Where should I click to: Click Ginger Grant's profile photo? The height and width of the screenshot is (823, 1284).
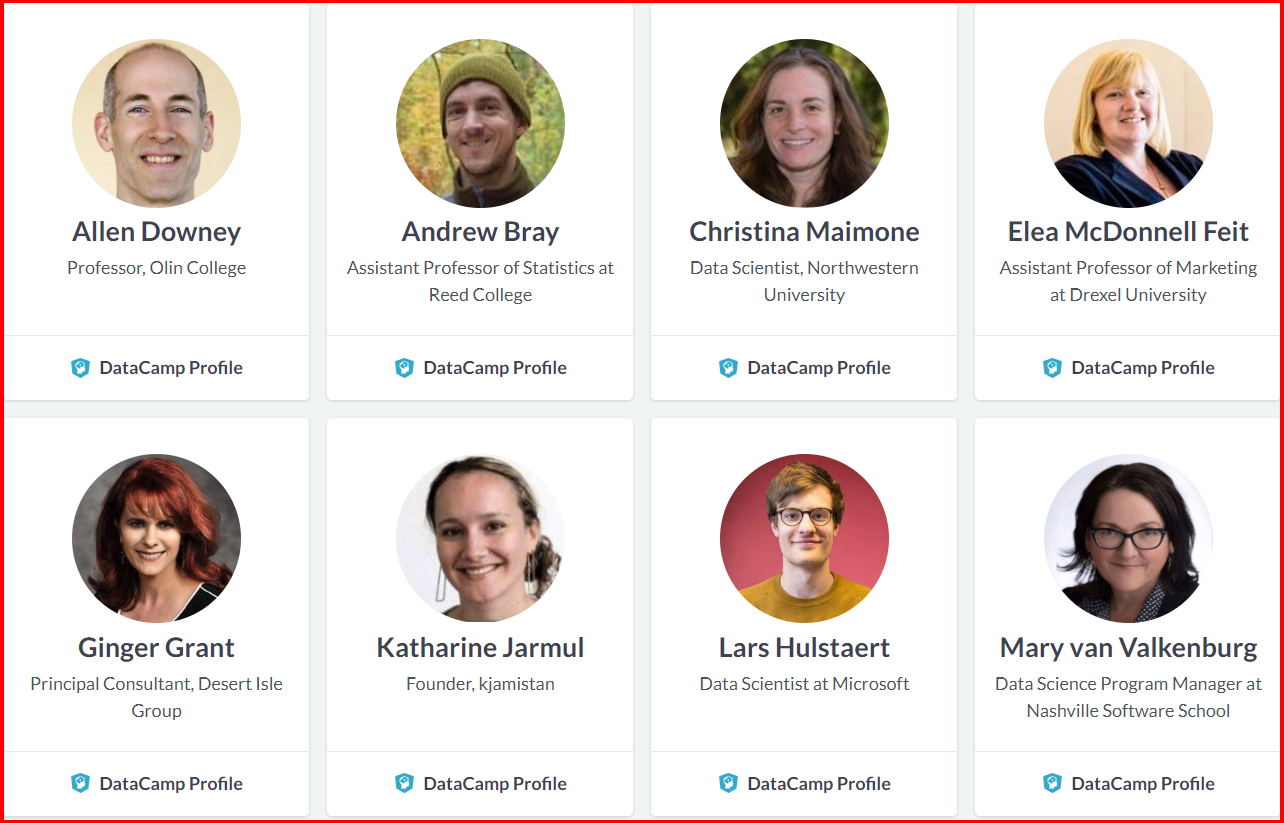pos(156,539)
